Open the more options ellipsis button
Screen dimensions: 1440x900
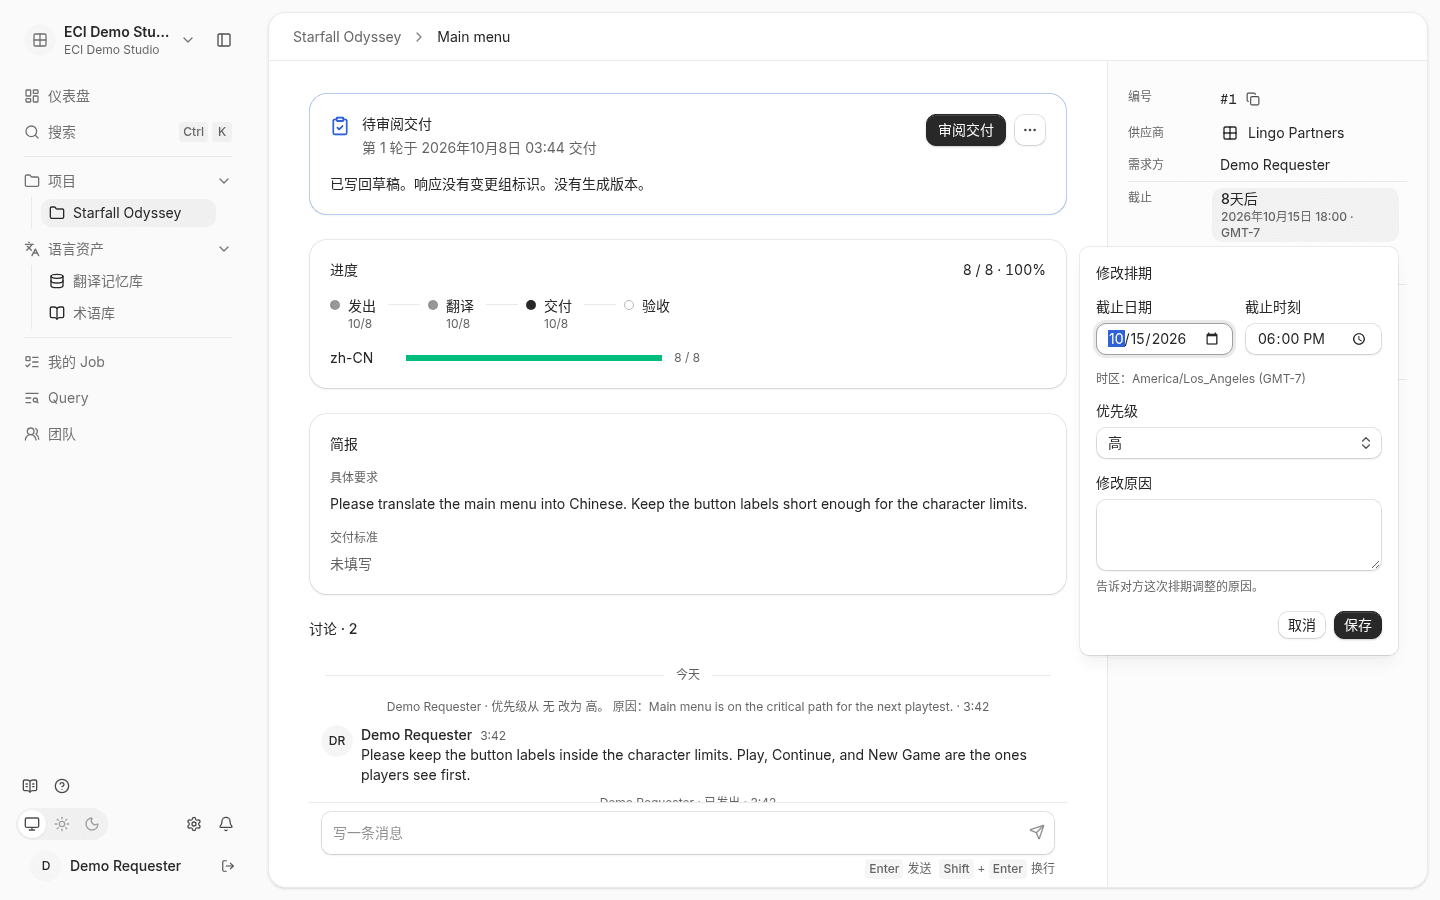tap(1030, 130)
